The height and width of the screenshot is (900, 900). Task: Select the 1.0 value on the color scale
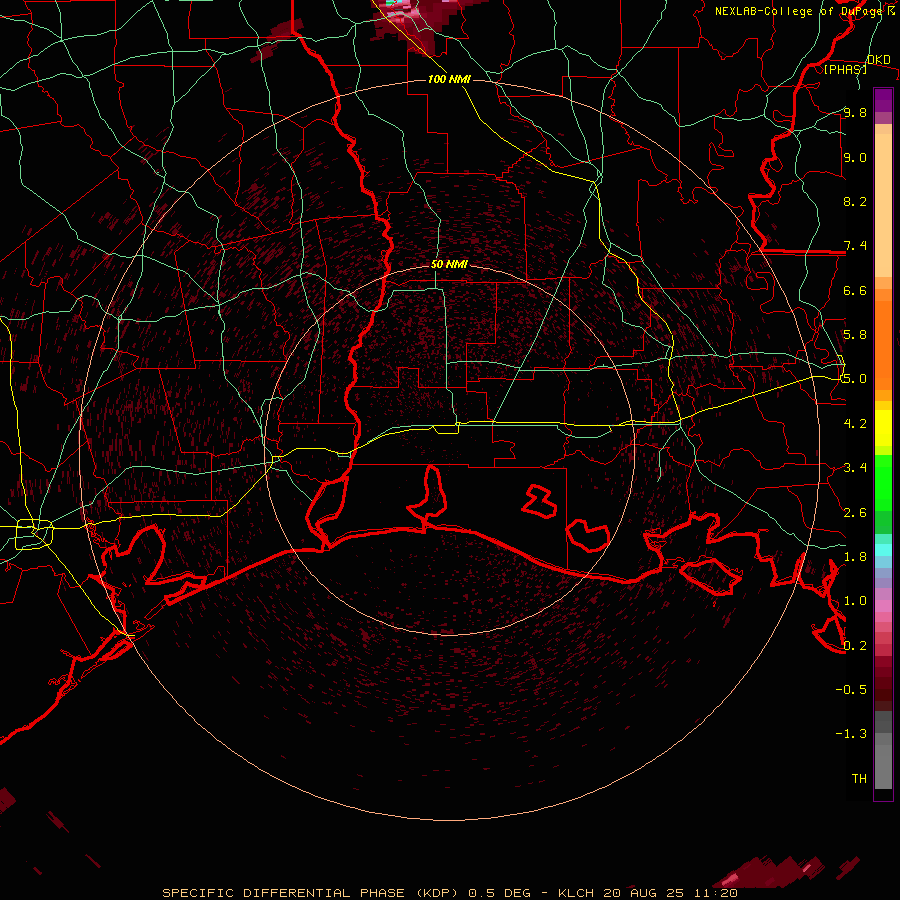click(x=855, y=601)
